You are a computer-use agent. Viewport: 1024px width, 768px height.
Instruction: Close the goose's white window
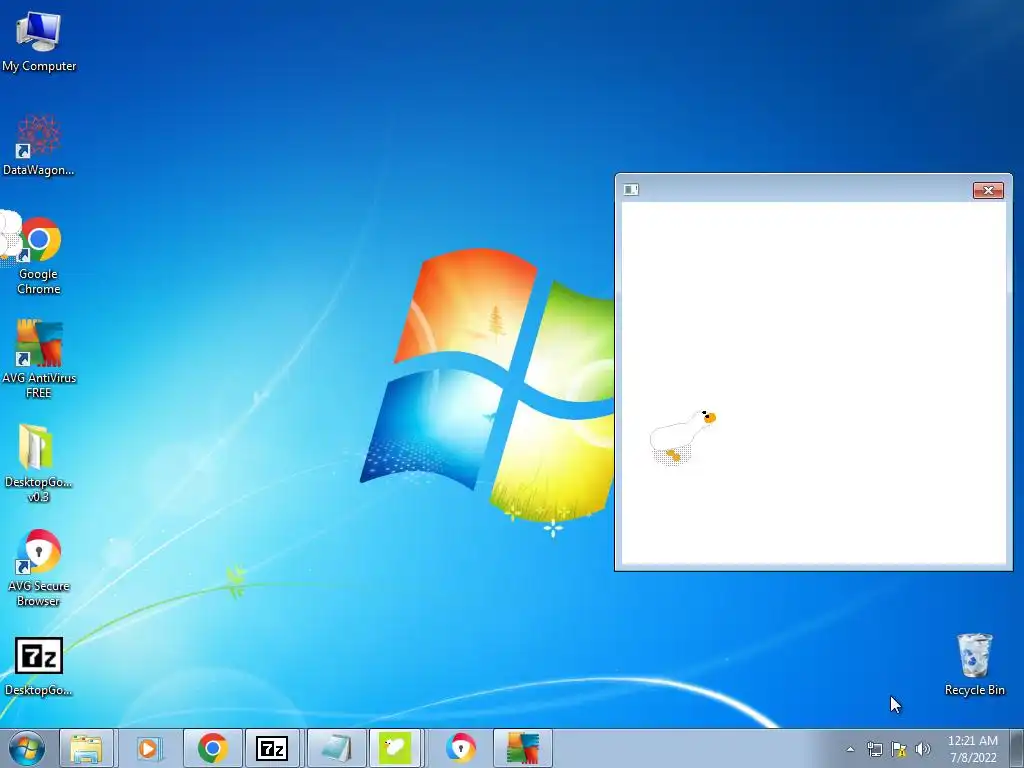click(988, 190)
